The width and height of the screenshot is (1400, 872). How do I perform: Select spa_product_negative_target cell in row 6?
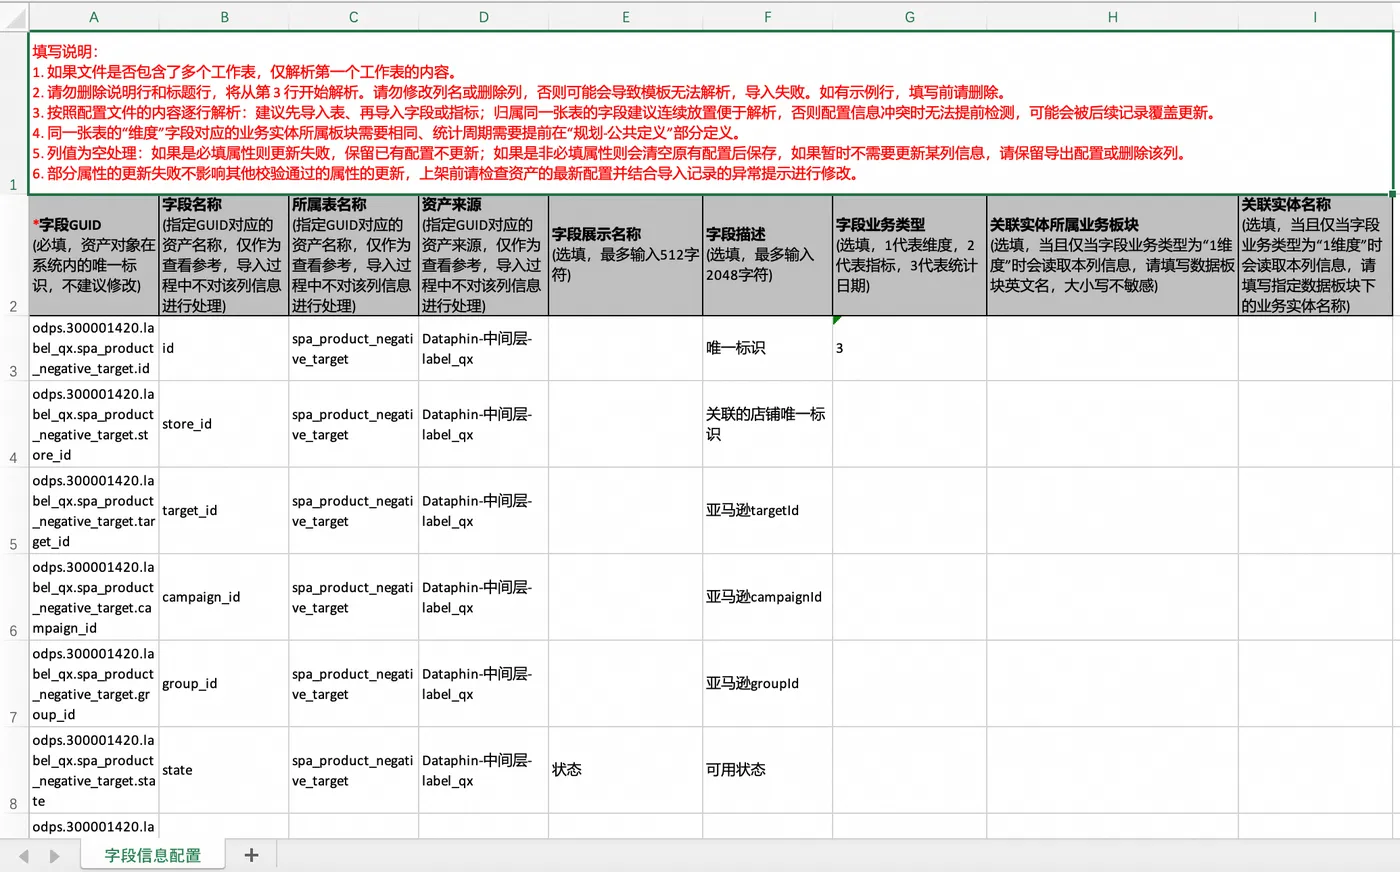pos(354,597)
